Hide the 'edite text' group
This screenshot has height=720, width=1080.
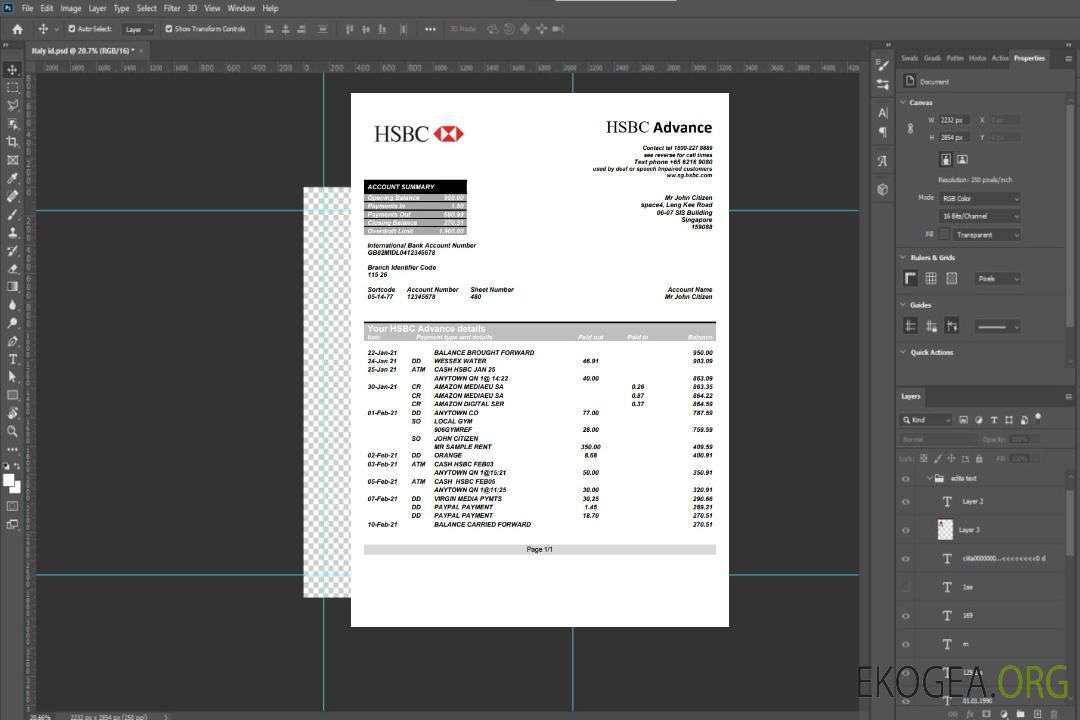coord(906,479)
